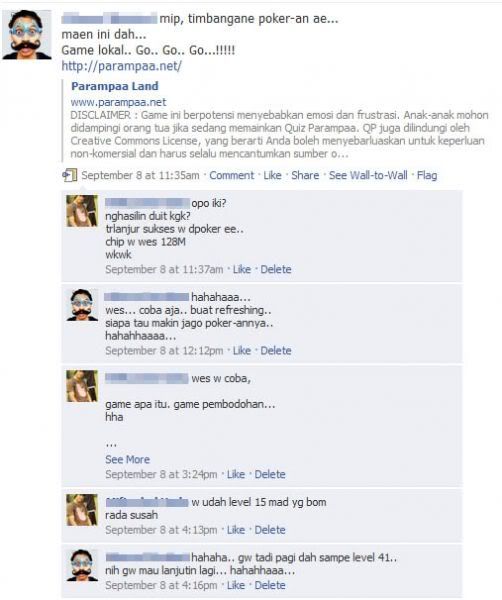The height and width of the screenshot is (600, 502).
Task: Delete the 11:37am comment
Action: pyautogui.click(x=275, y=269)
